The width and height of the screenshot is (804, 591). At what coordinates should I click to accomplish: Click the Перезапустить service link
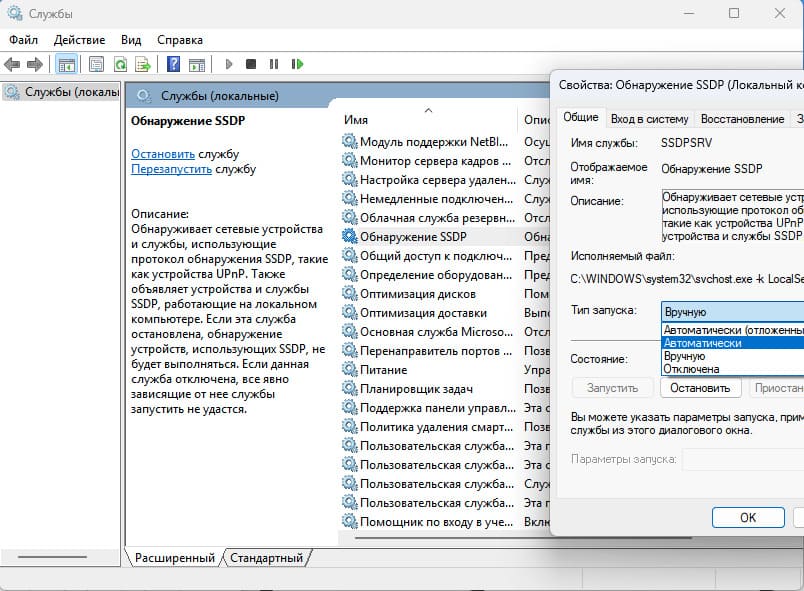pyautogui.click(x=171, y=169)
